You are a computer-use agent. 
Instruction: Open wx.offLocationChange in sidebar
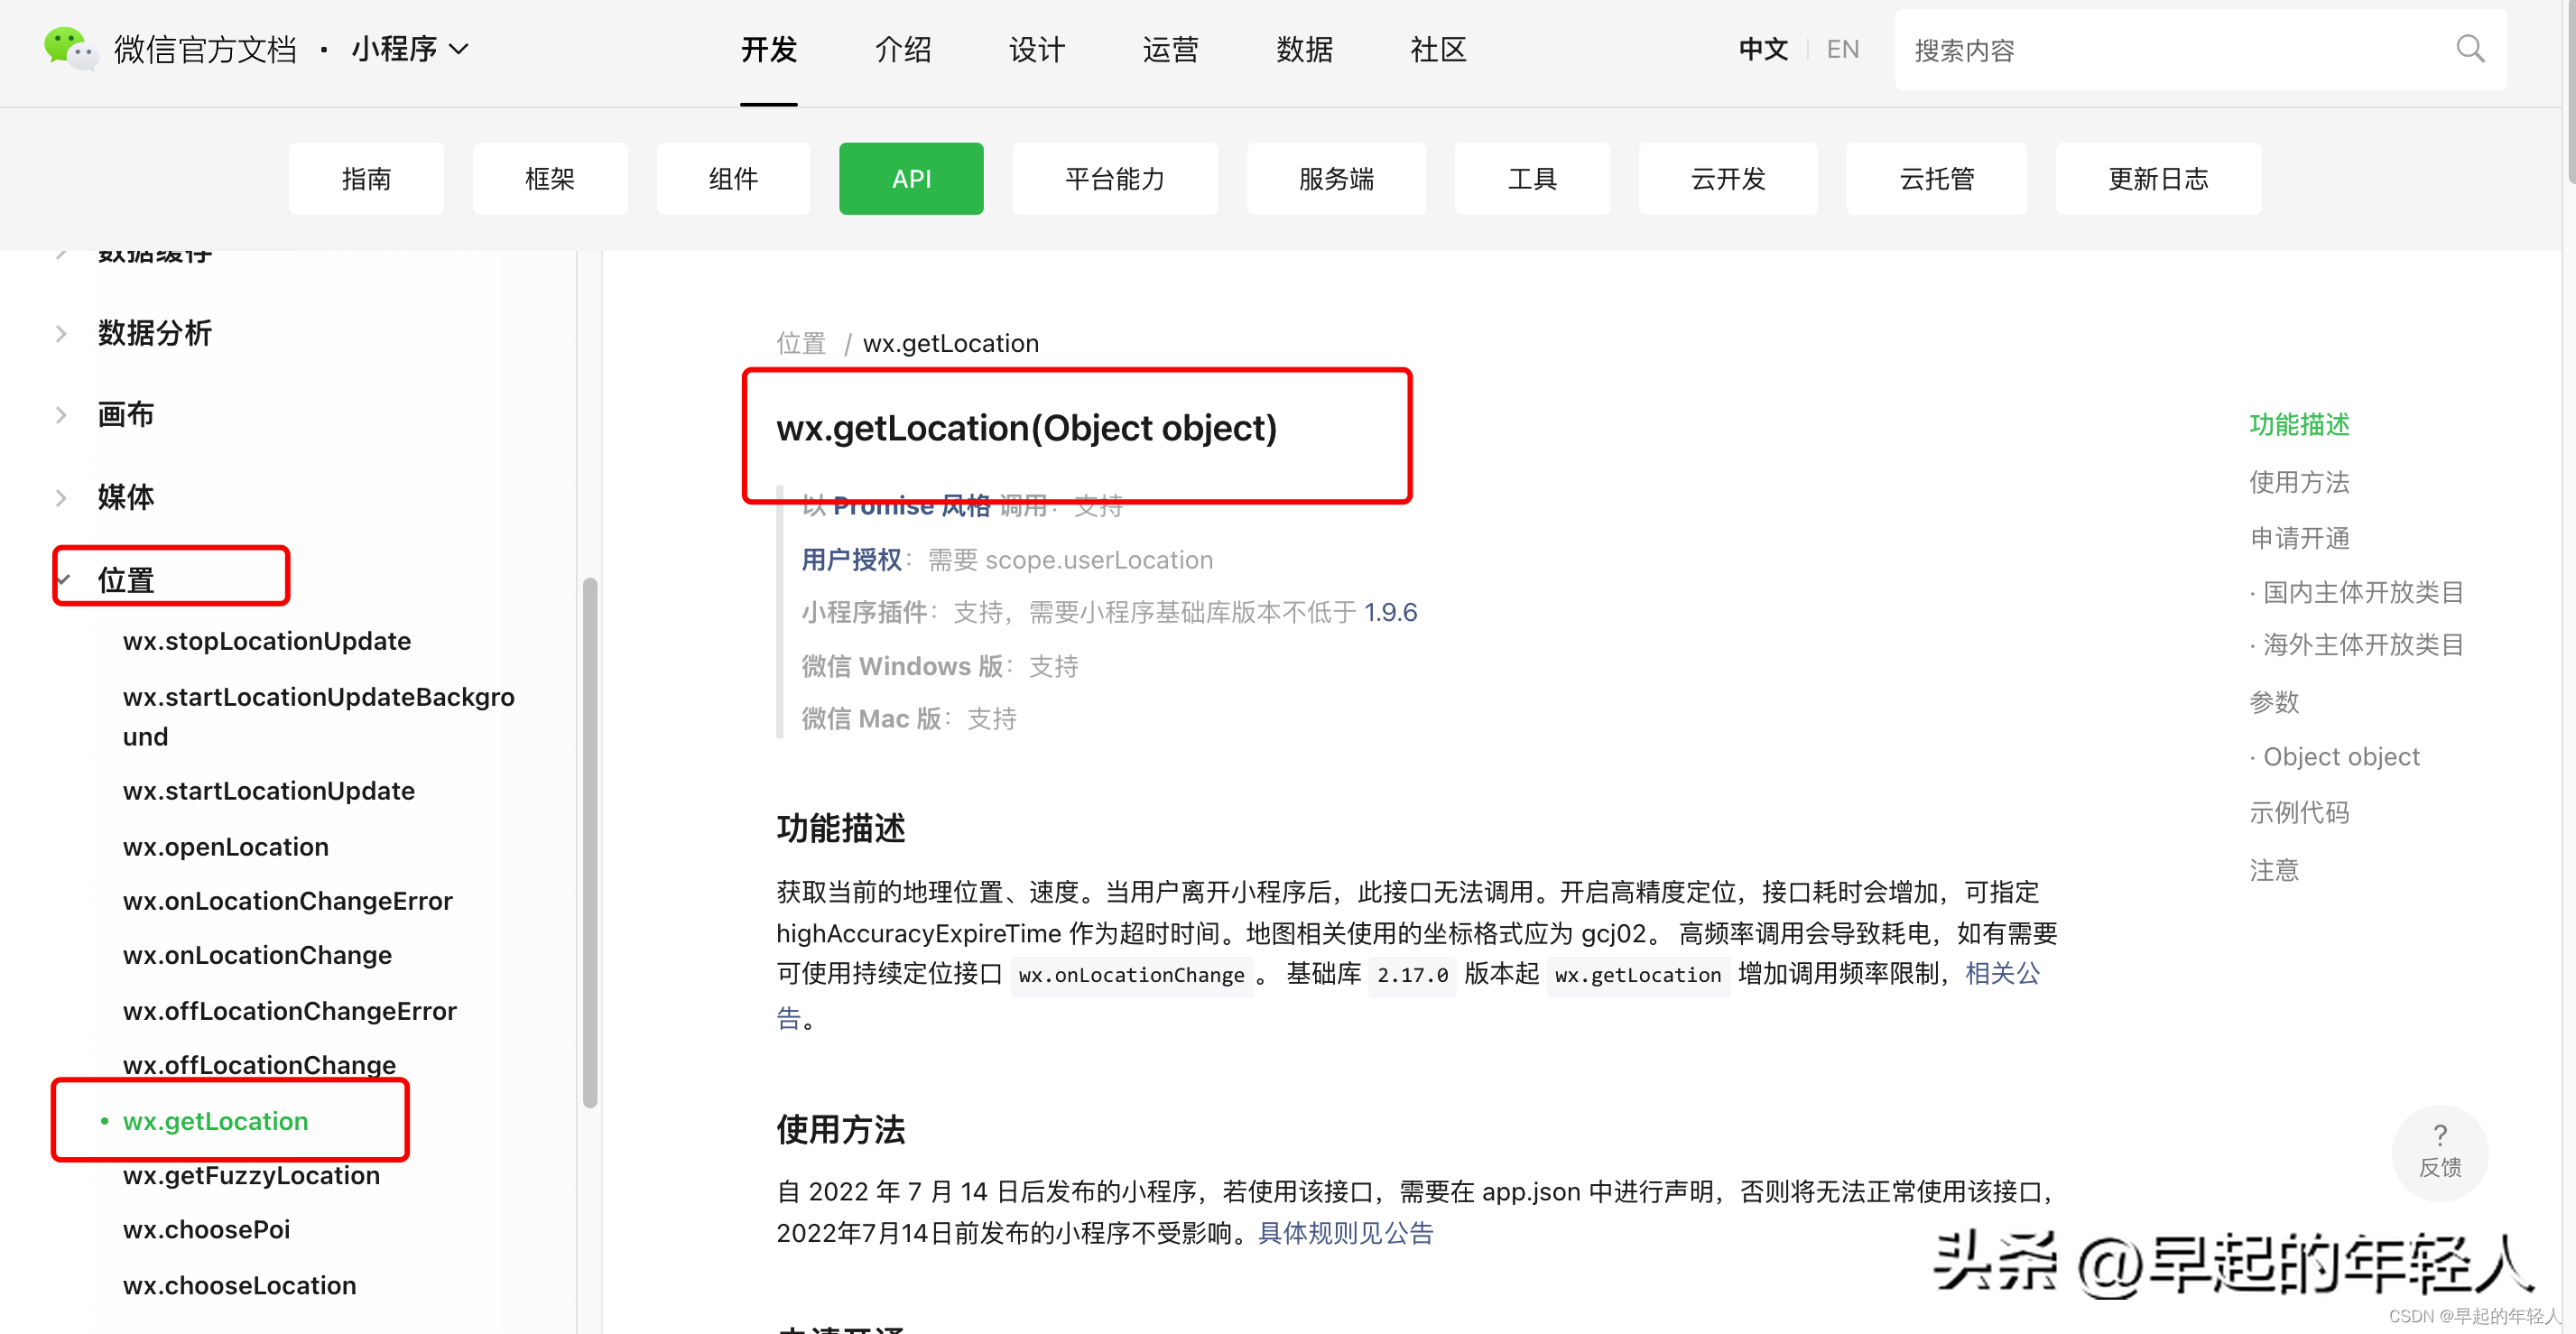pyautogui.click(x=259, y=1064)
